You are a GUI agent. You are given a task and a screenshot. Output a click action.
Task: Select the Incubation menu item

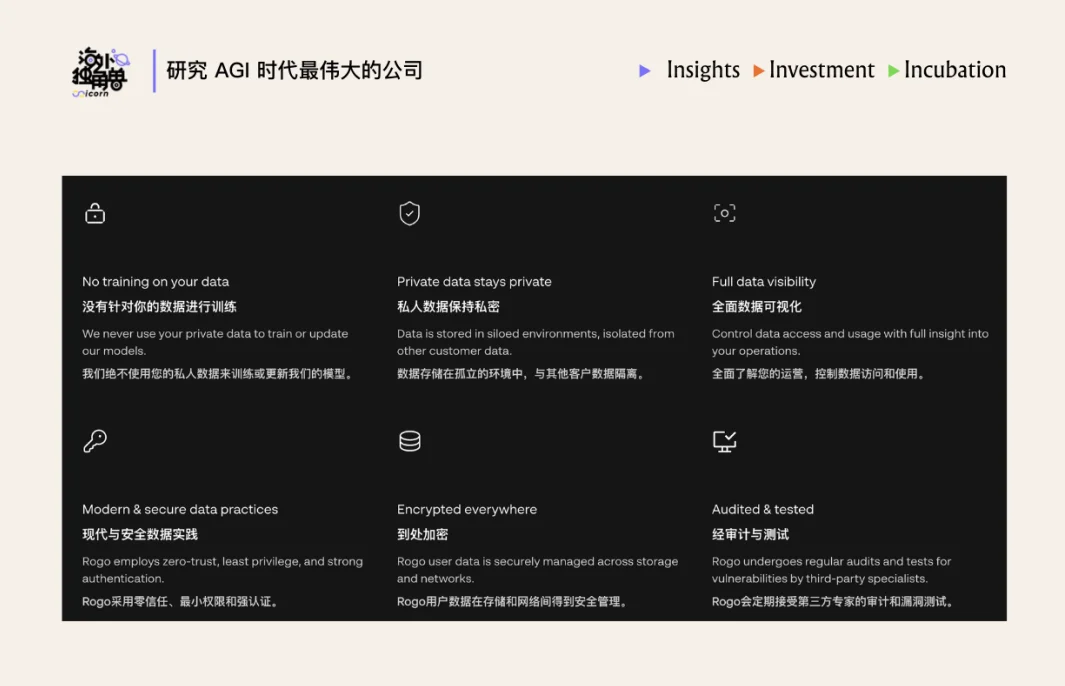click(955, 70)
